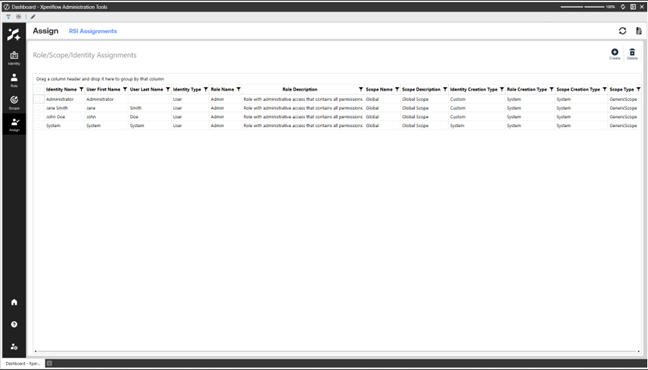Image resolution: width=648 pixels, height=370 pixels.
Task: Open the Role section in sidebar
Action: [14, 80]
